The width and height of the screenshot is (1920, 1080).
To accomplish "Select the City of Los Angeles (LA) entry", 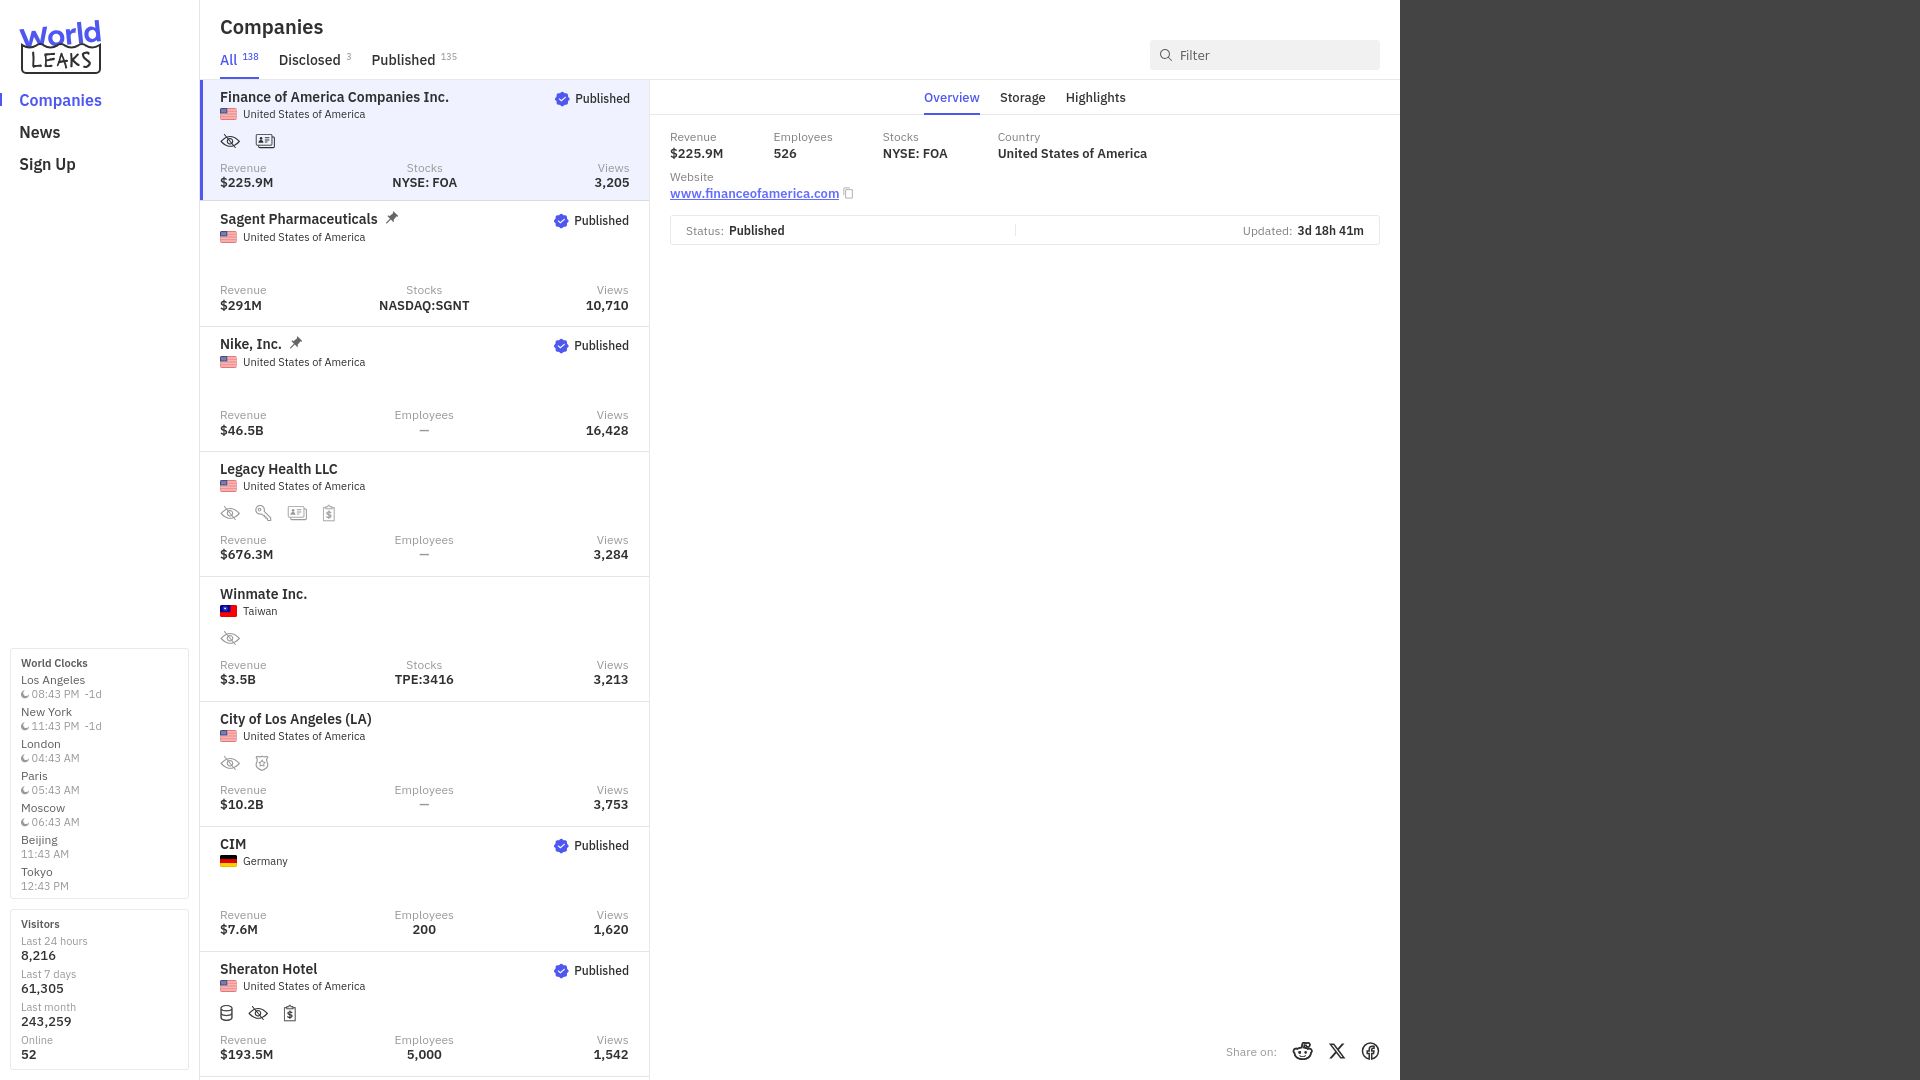I will pos(424,764).
